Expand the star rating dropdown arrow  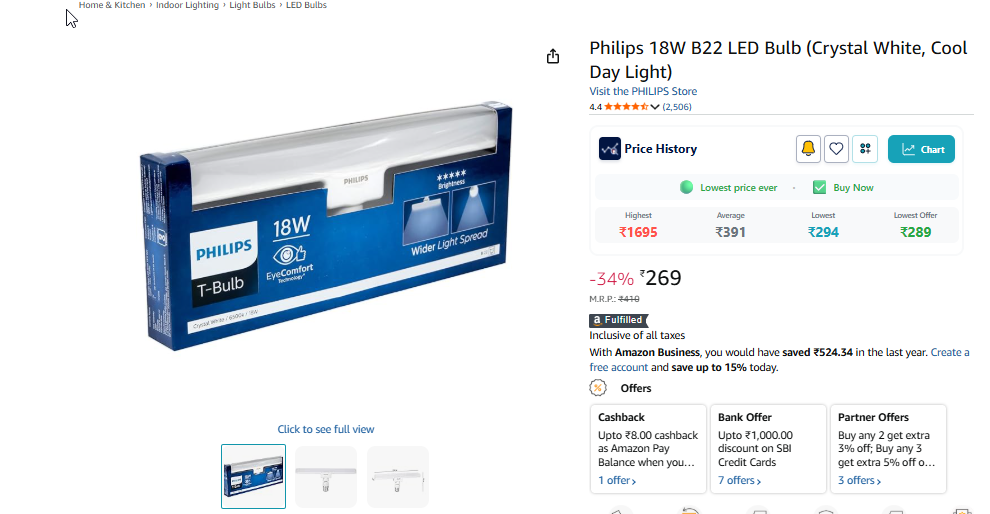(655, 107)
